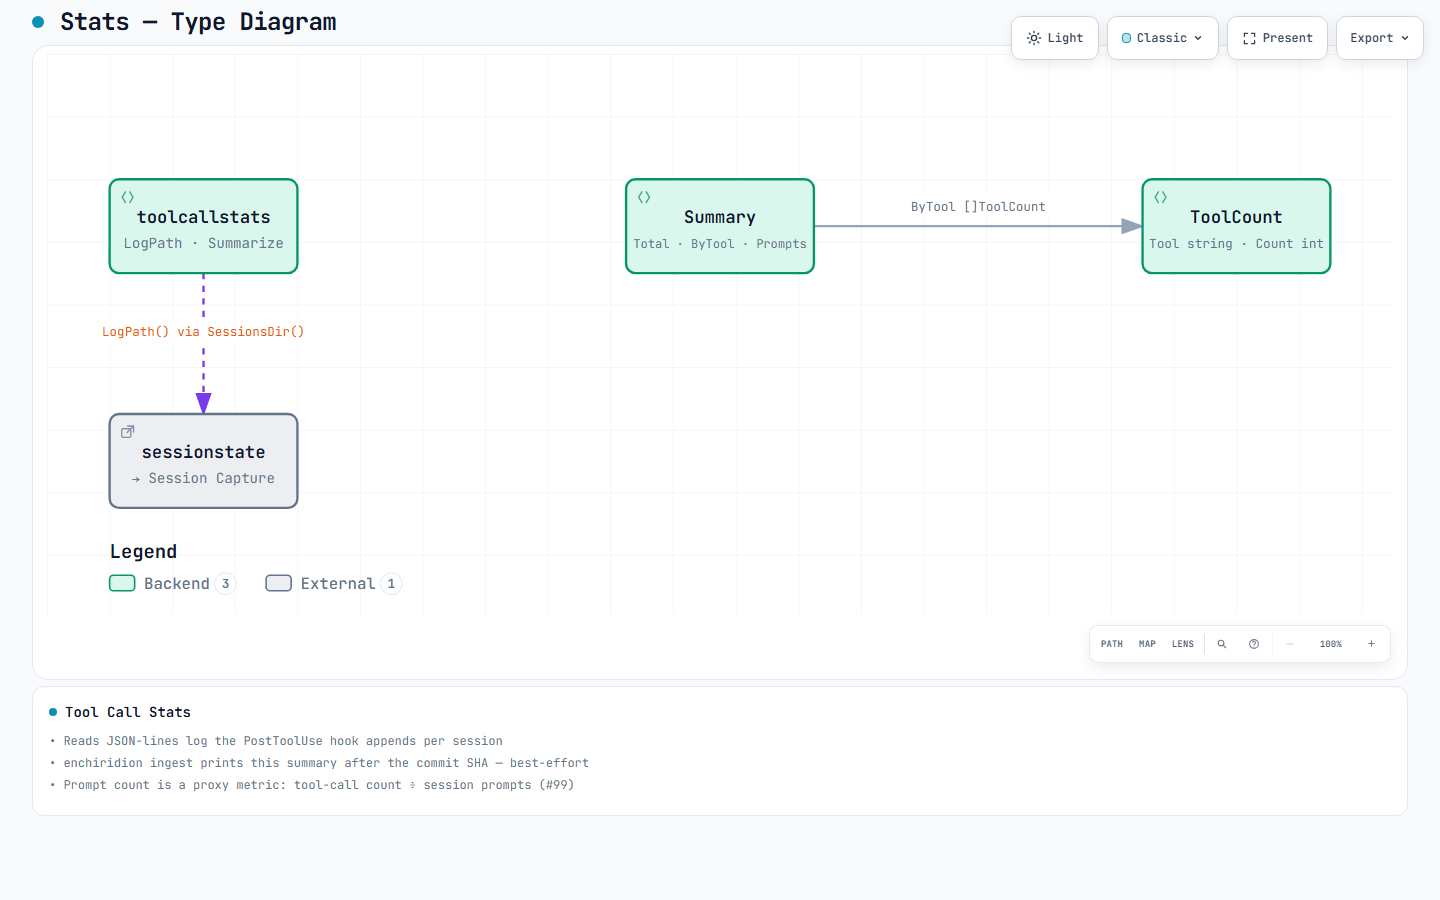This screenshot has height=900, width=1440.
Task: Click the "Legend" heading
Action: click(143, 552)
